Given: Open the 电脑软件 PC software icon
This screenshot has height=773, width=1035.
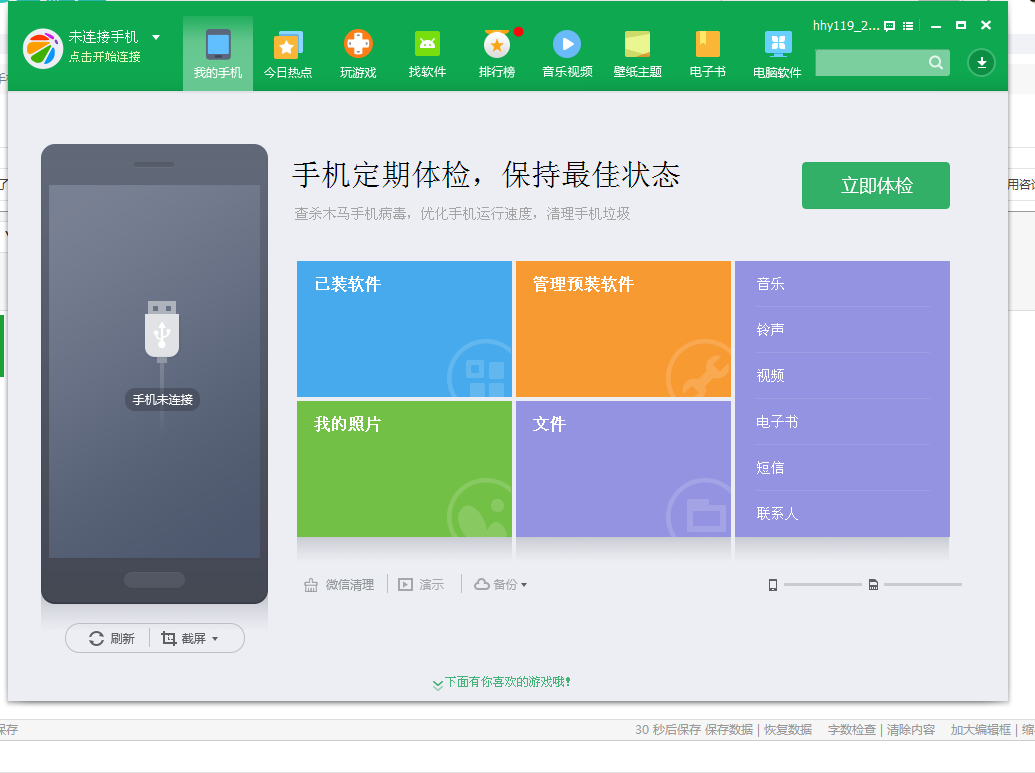Looking at the screenshot, I should tap(778, 44).
